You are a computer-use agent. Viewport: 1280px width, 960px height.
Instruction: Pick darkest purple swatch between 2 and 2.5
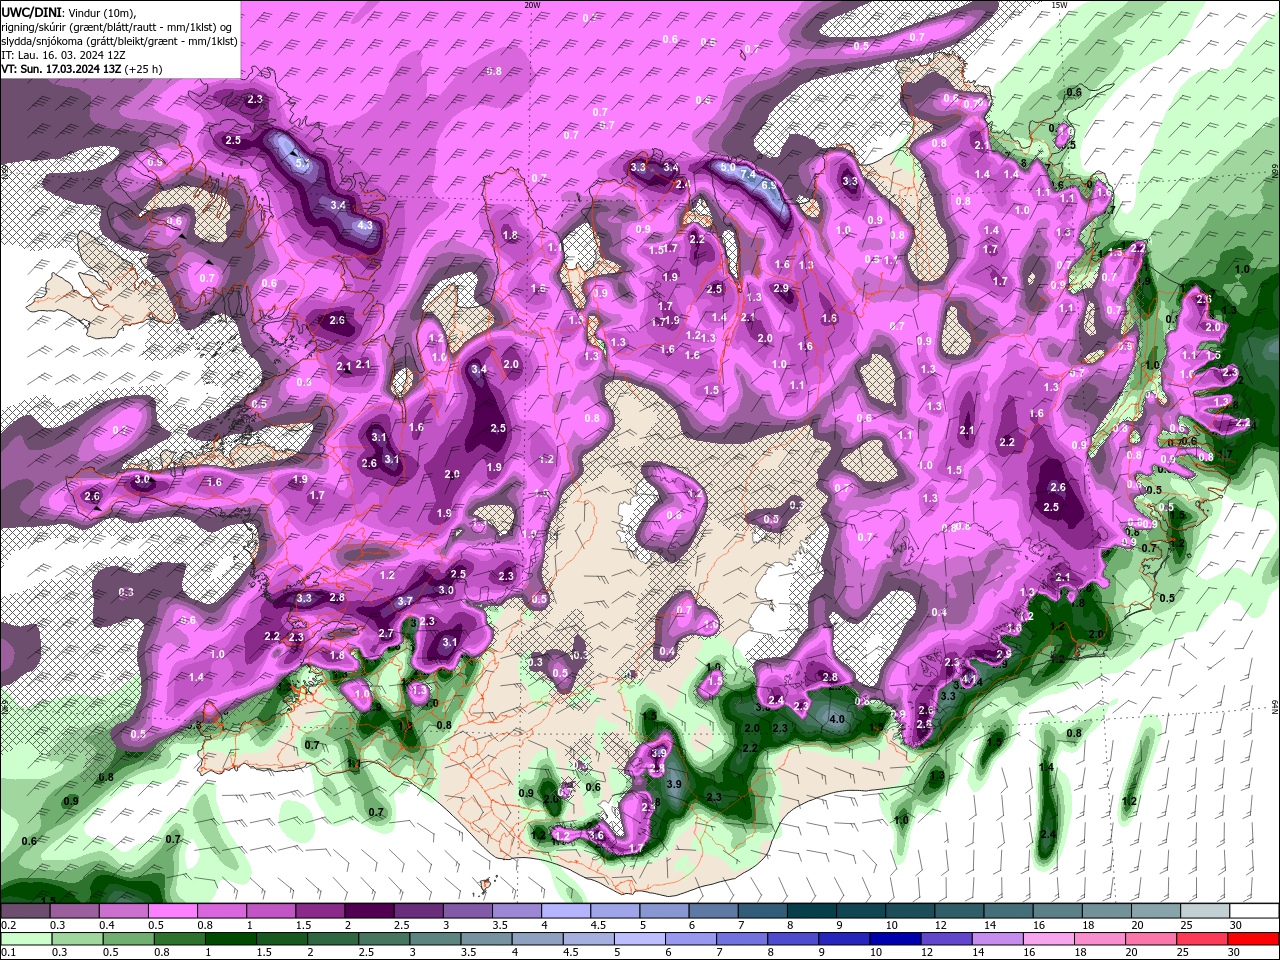pyautogui.click(x=368, y=911)
